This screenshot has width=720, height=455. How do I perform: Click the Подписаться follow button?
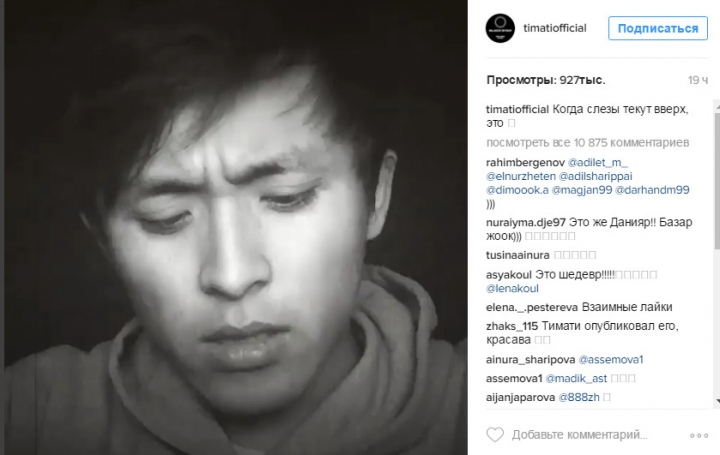[x=658, y=28]
